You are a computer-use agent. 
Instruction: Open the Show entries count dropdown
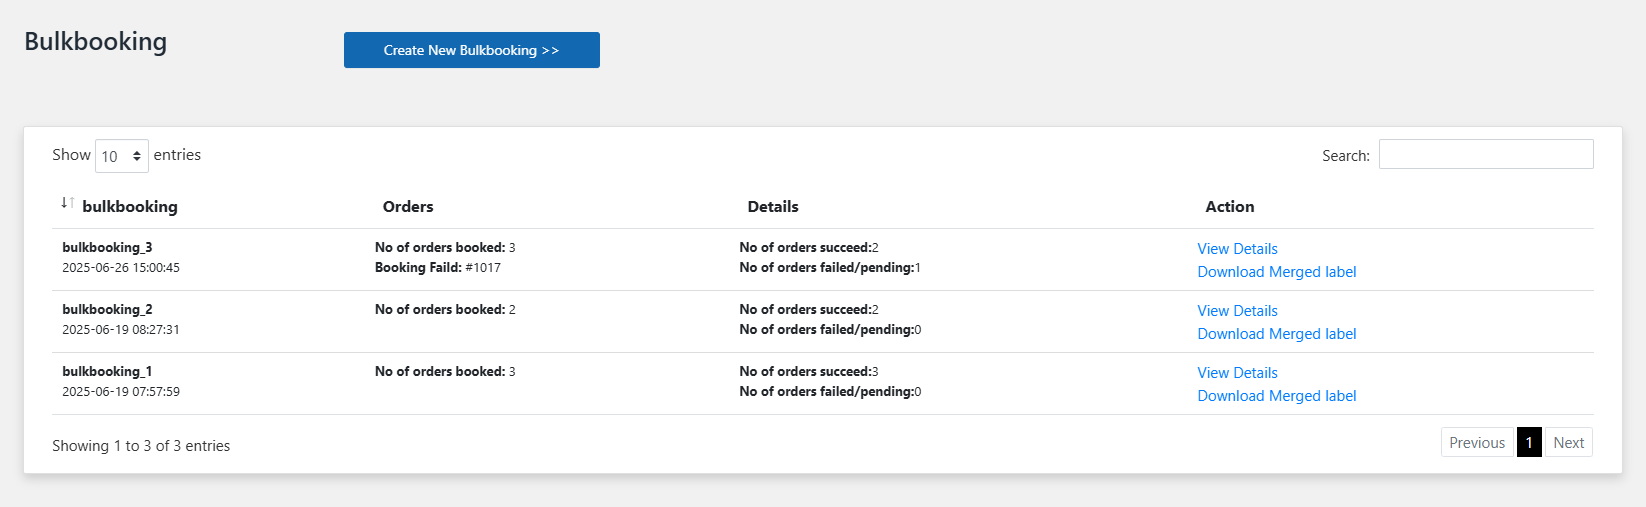(x=122, y=156)
